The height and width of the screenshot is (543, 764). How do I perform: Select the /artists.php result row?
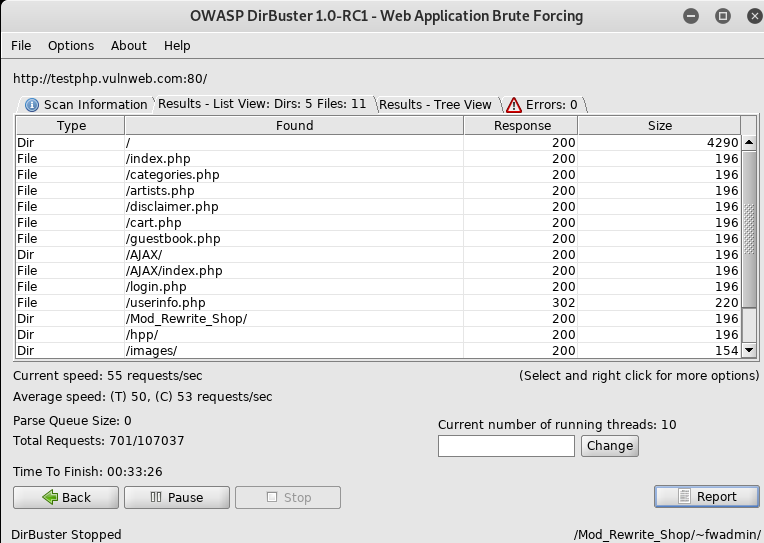(x=378, y=191)
